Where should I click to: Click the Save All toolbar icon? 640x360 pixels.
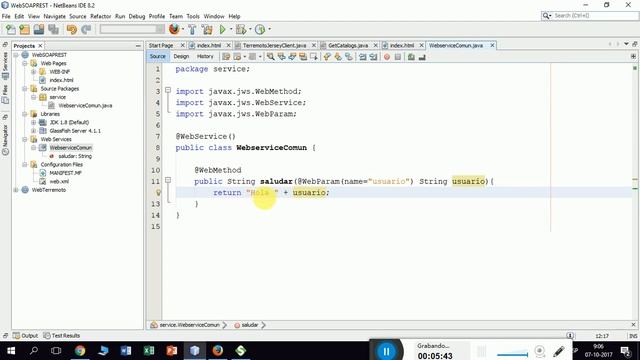53,29
